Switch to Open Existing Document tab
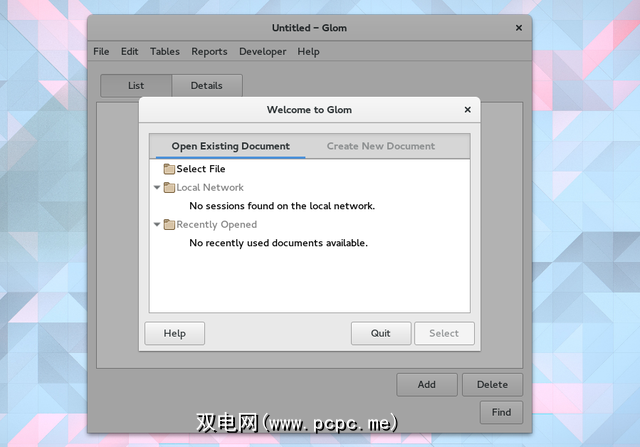The width and height of the screenshot is (640, 447). click(231, 146)
